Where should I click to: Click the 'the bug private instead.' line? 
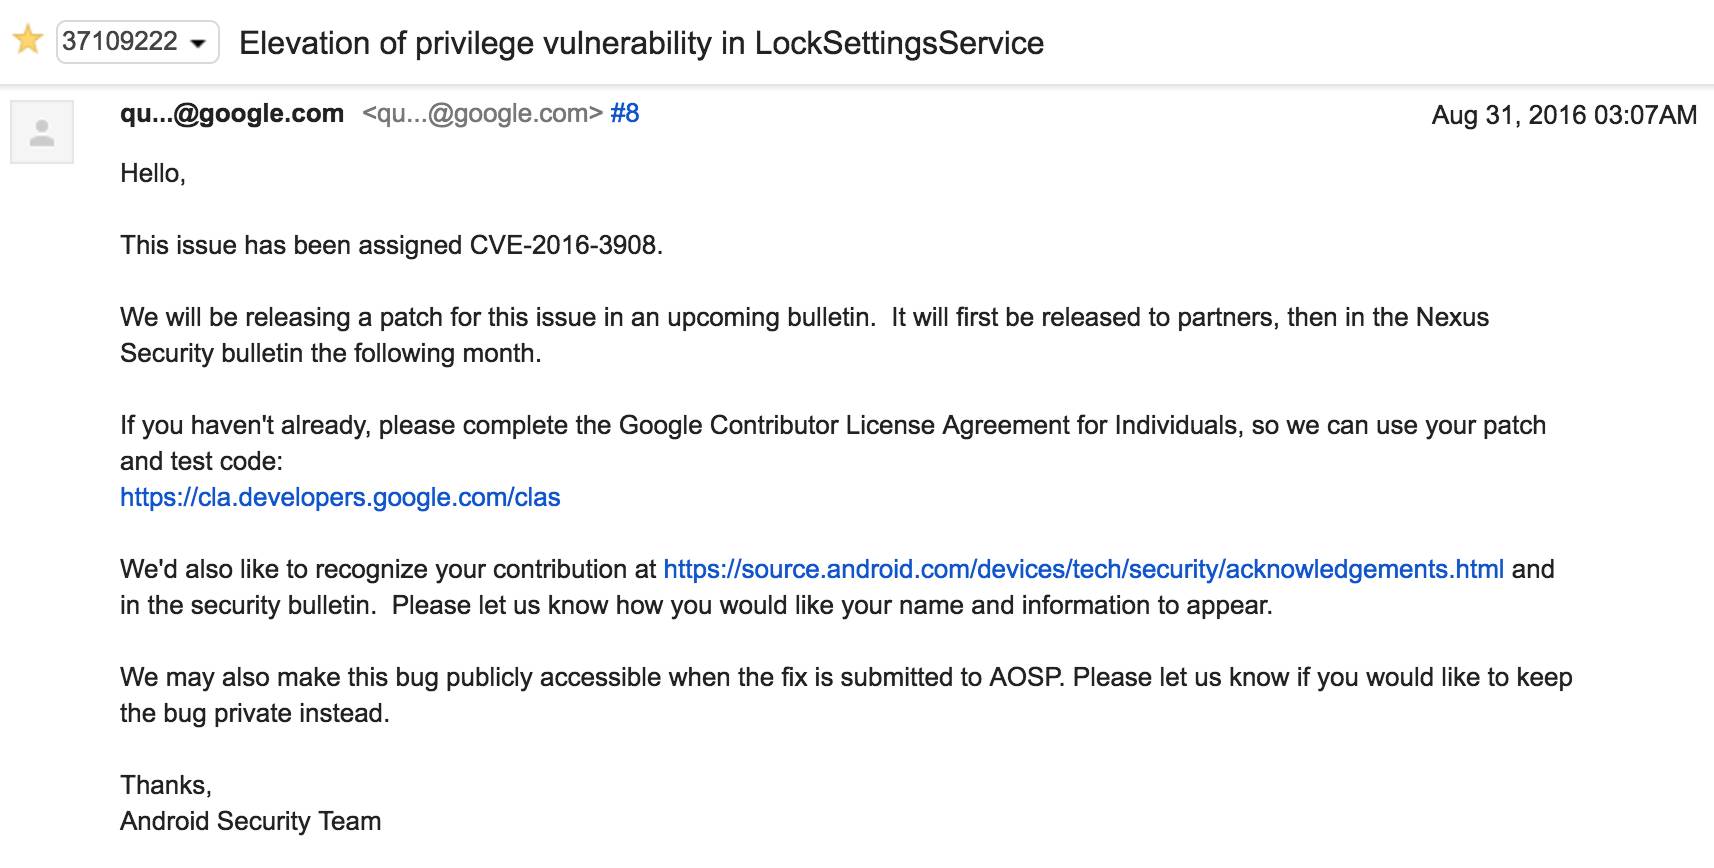click(255, 713)
